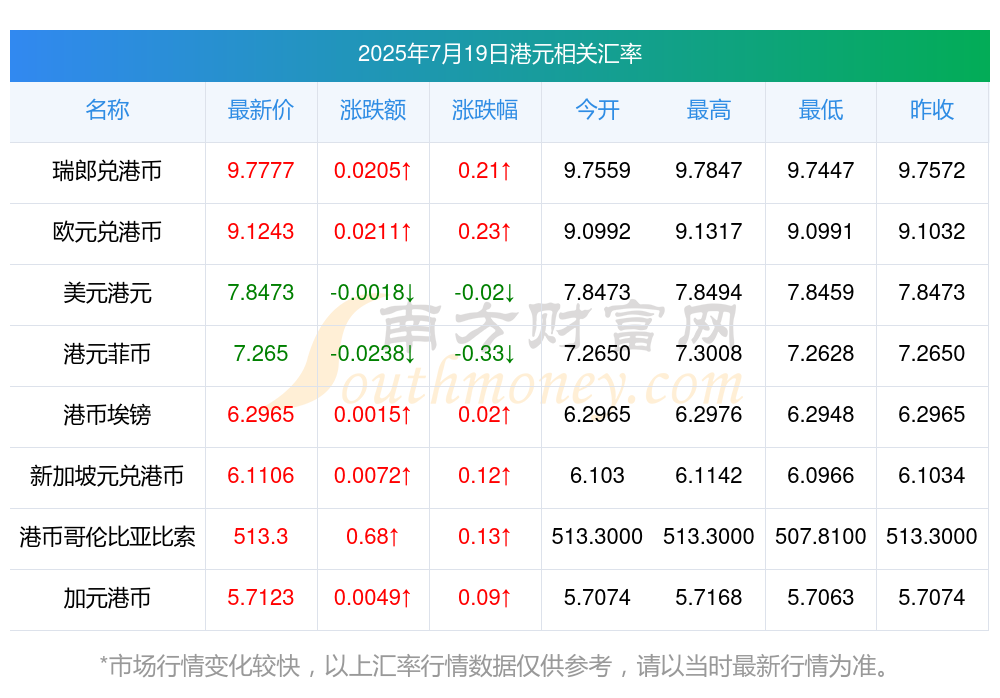
Task: Click low value 6.0966
Action: [820, 475]
